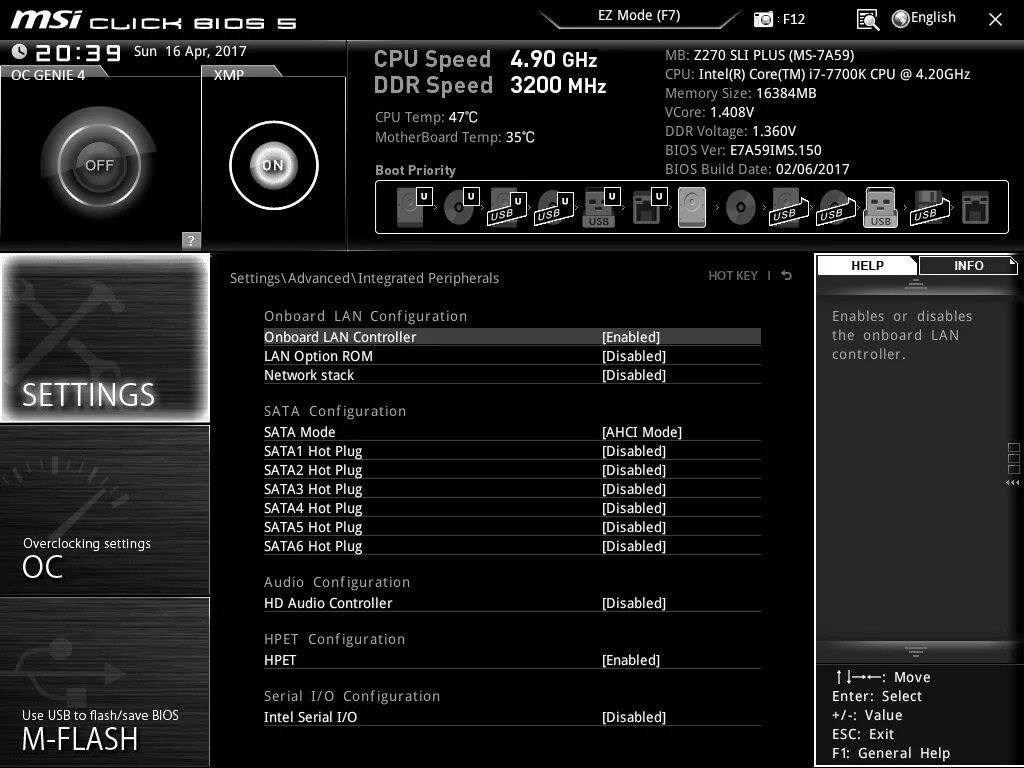Screen dimensions: 1024x768
Task: Click the screenshot camera icon next to F12
Action: 763,19
